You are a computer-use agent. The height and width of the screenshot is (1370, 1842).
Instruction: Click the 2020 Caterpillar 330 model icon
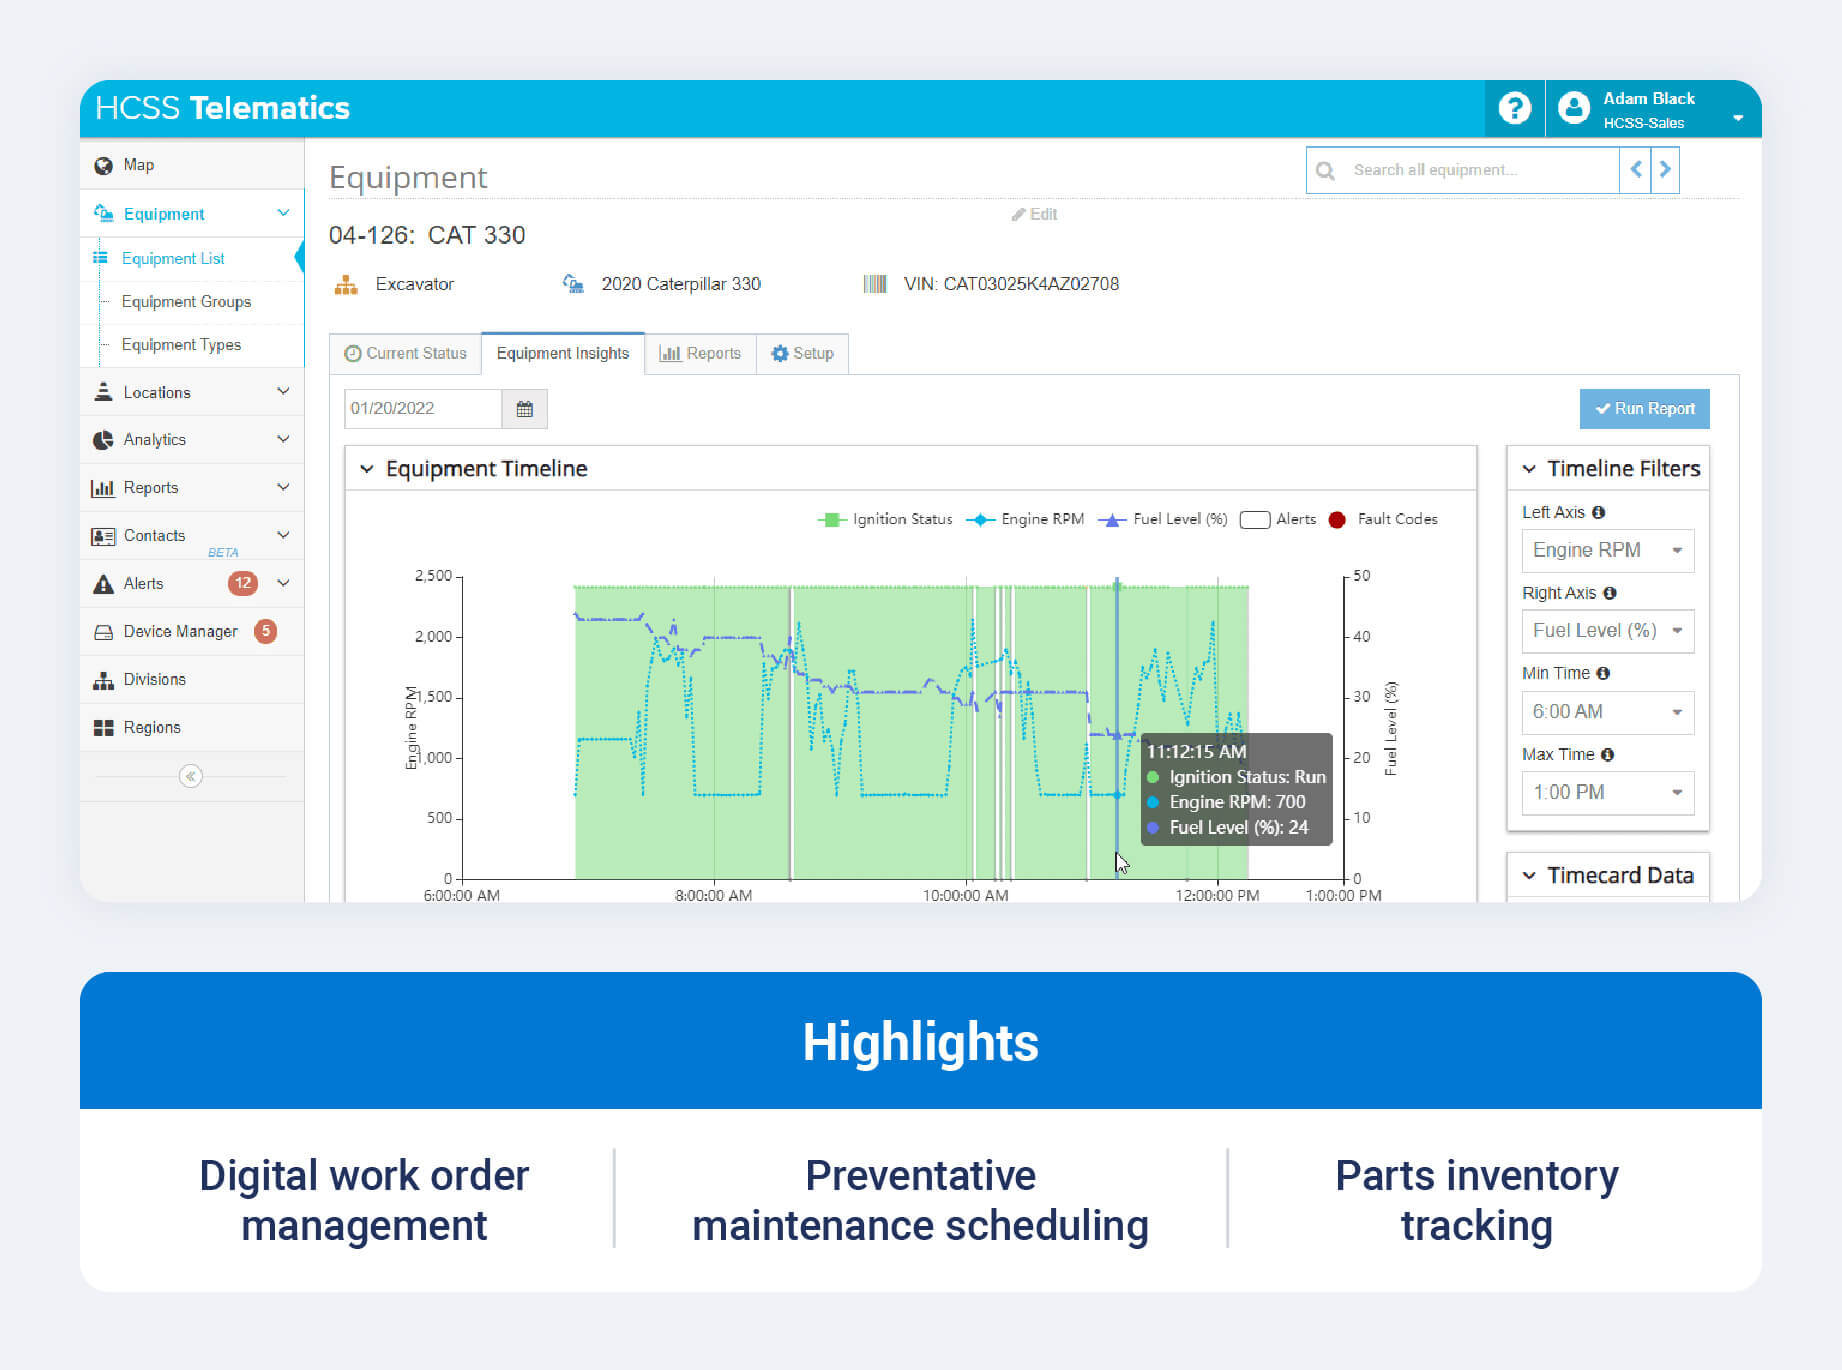(x=573, y=284)
